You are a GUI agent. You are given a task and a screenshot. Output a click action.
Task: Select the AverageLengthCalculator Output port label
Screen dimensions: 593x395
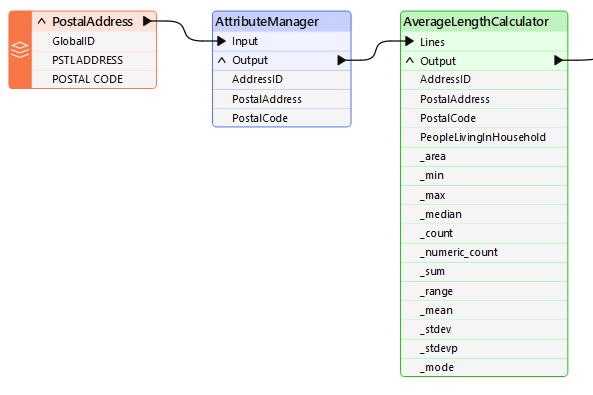(x=438, y=61)
